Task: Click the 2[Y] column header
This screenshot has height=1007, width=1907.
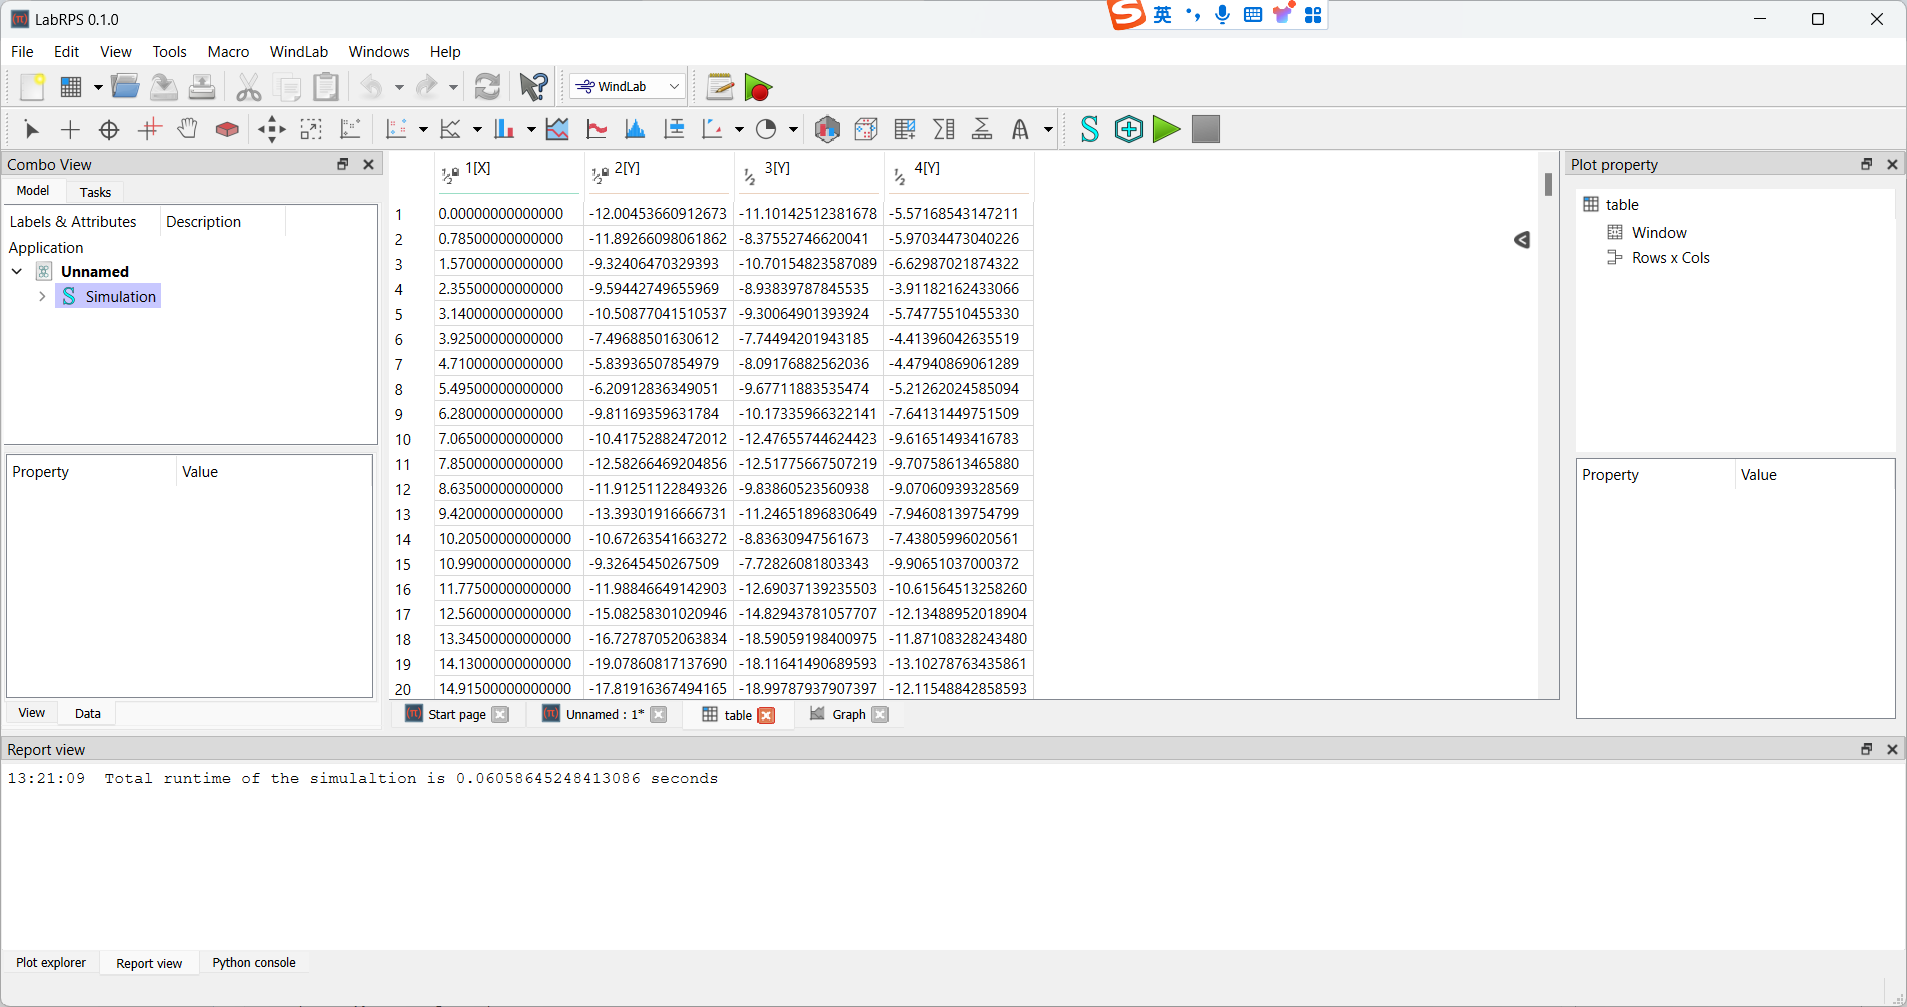Action: coord(627,169)
